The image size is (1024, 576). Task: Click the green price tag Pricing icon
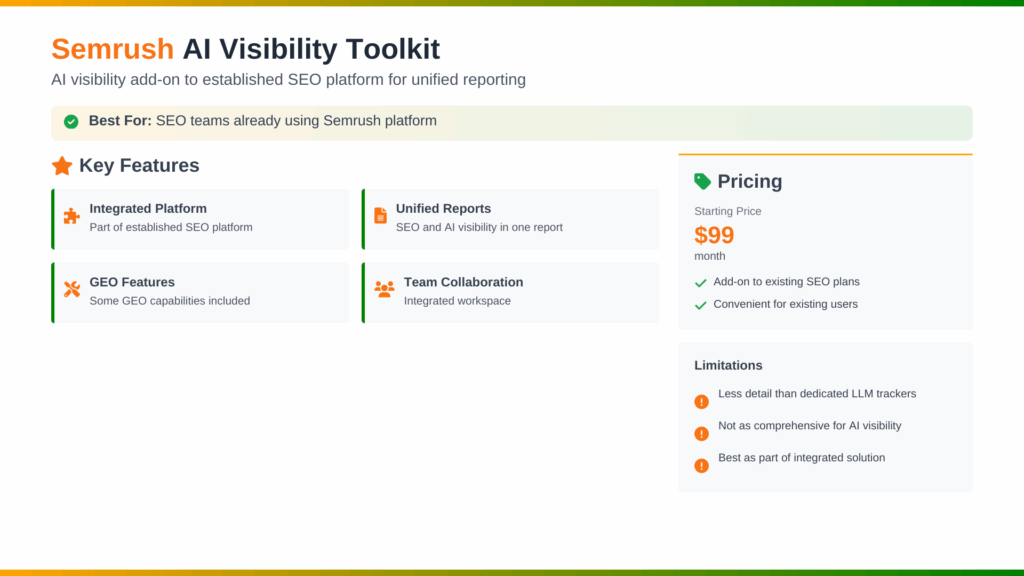[703, 181]
